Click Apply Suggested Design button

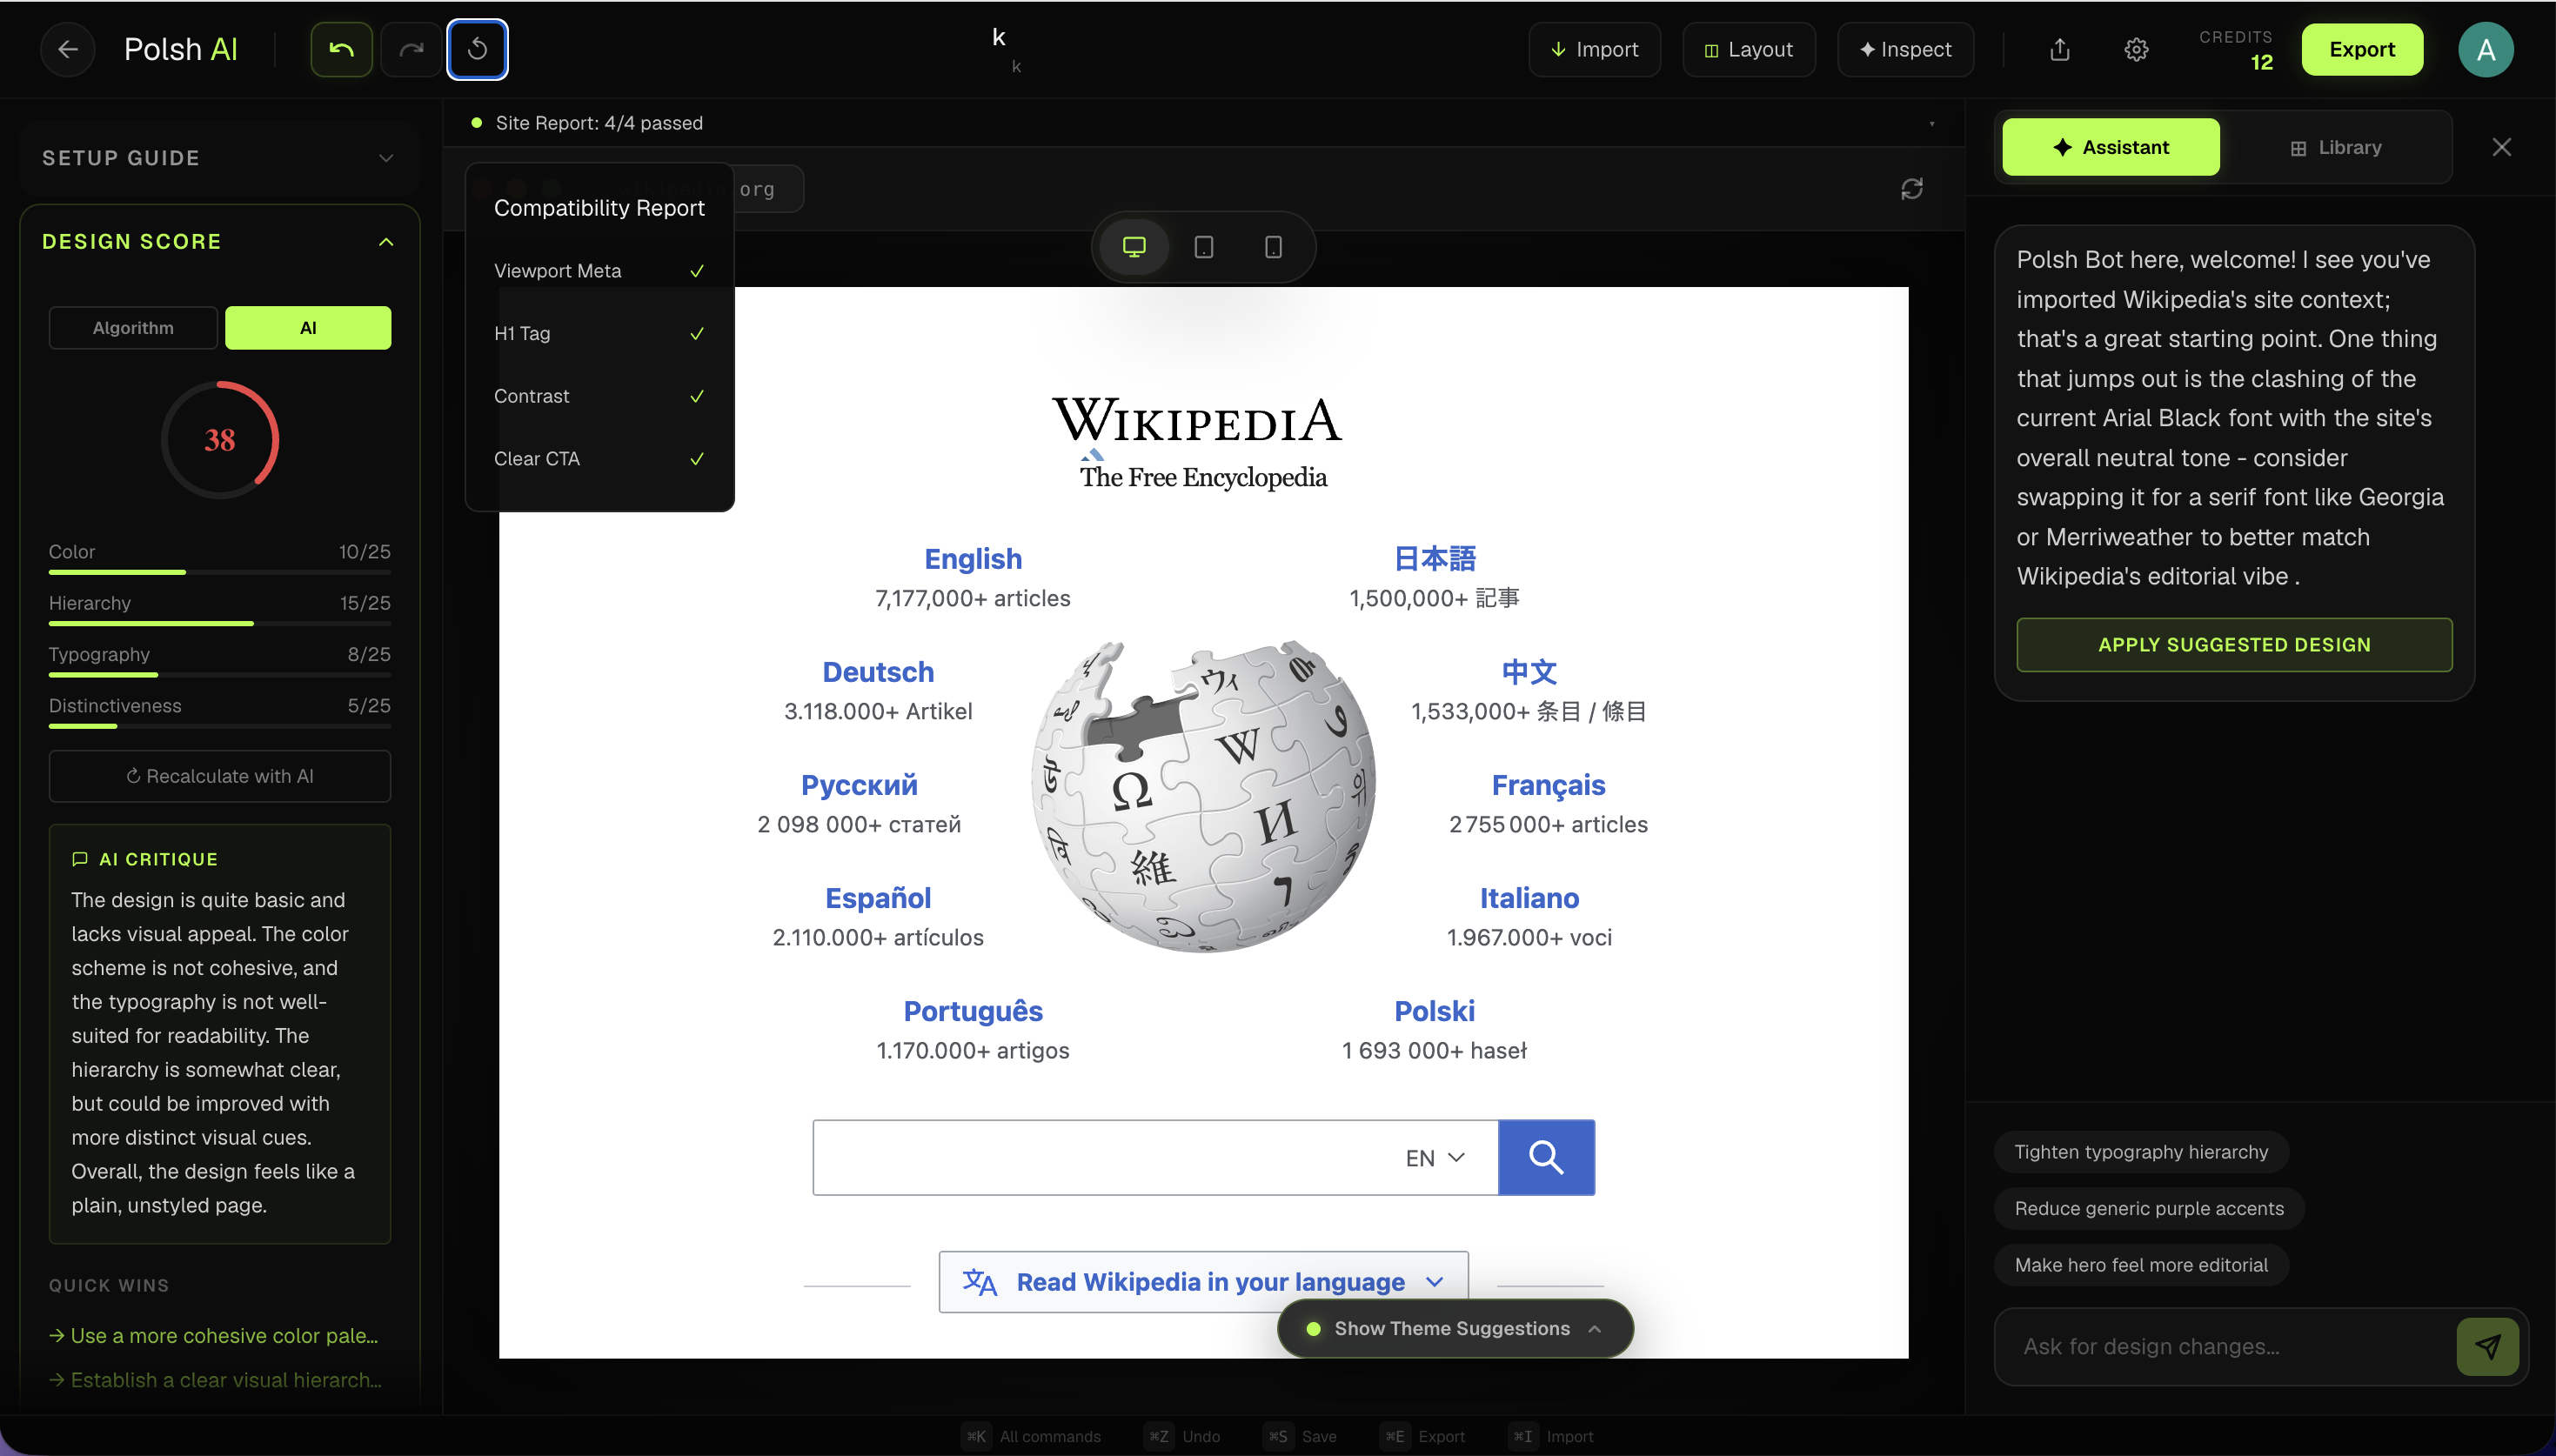coord(2233,645)
